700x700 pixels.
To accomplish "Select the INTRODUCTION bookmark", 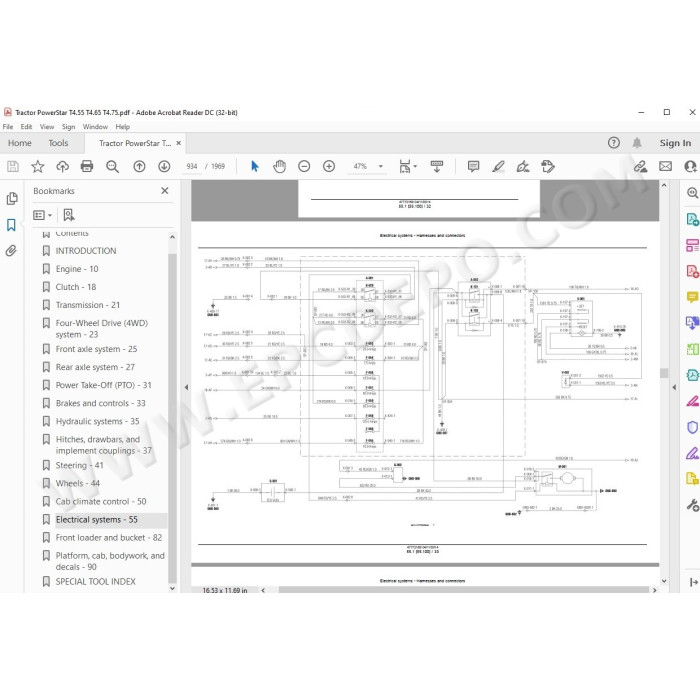I will tap(86, 251).
